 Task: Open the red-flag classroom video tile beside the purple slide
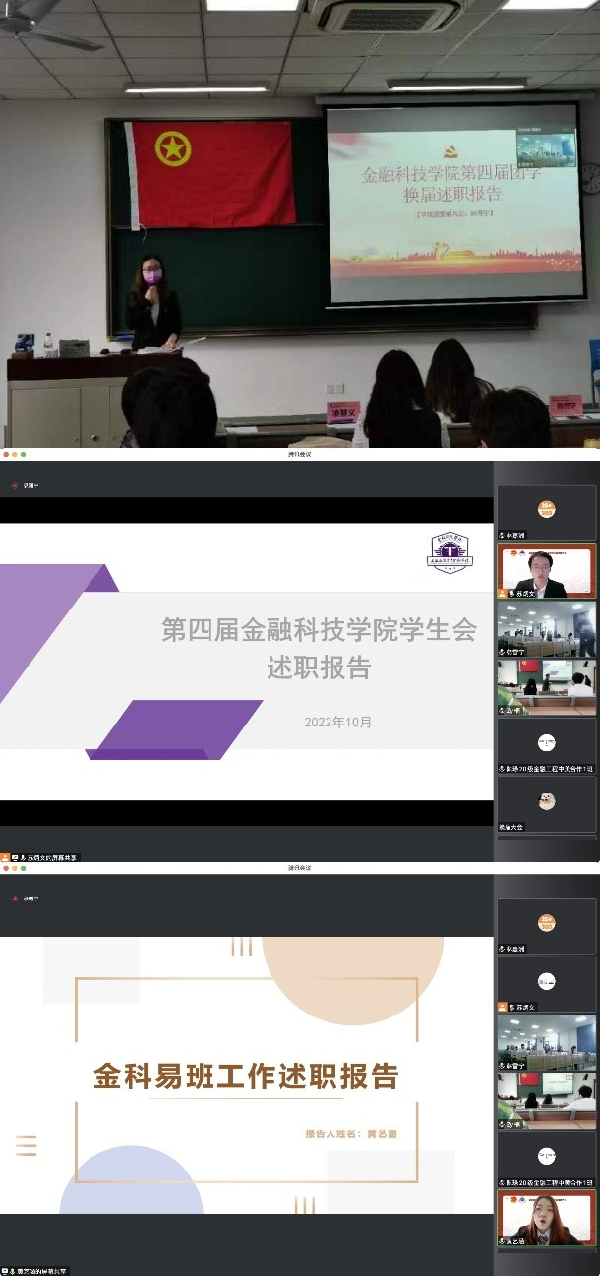pos(546,688)
